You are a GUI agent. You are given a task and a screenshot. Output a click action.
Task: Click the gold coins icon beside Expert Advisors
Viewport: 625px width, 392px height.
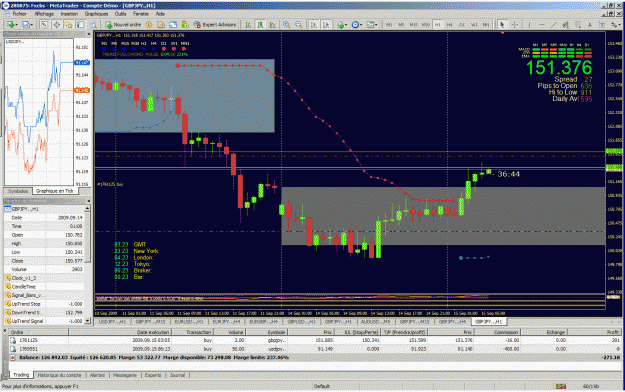tap(185, 25)
